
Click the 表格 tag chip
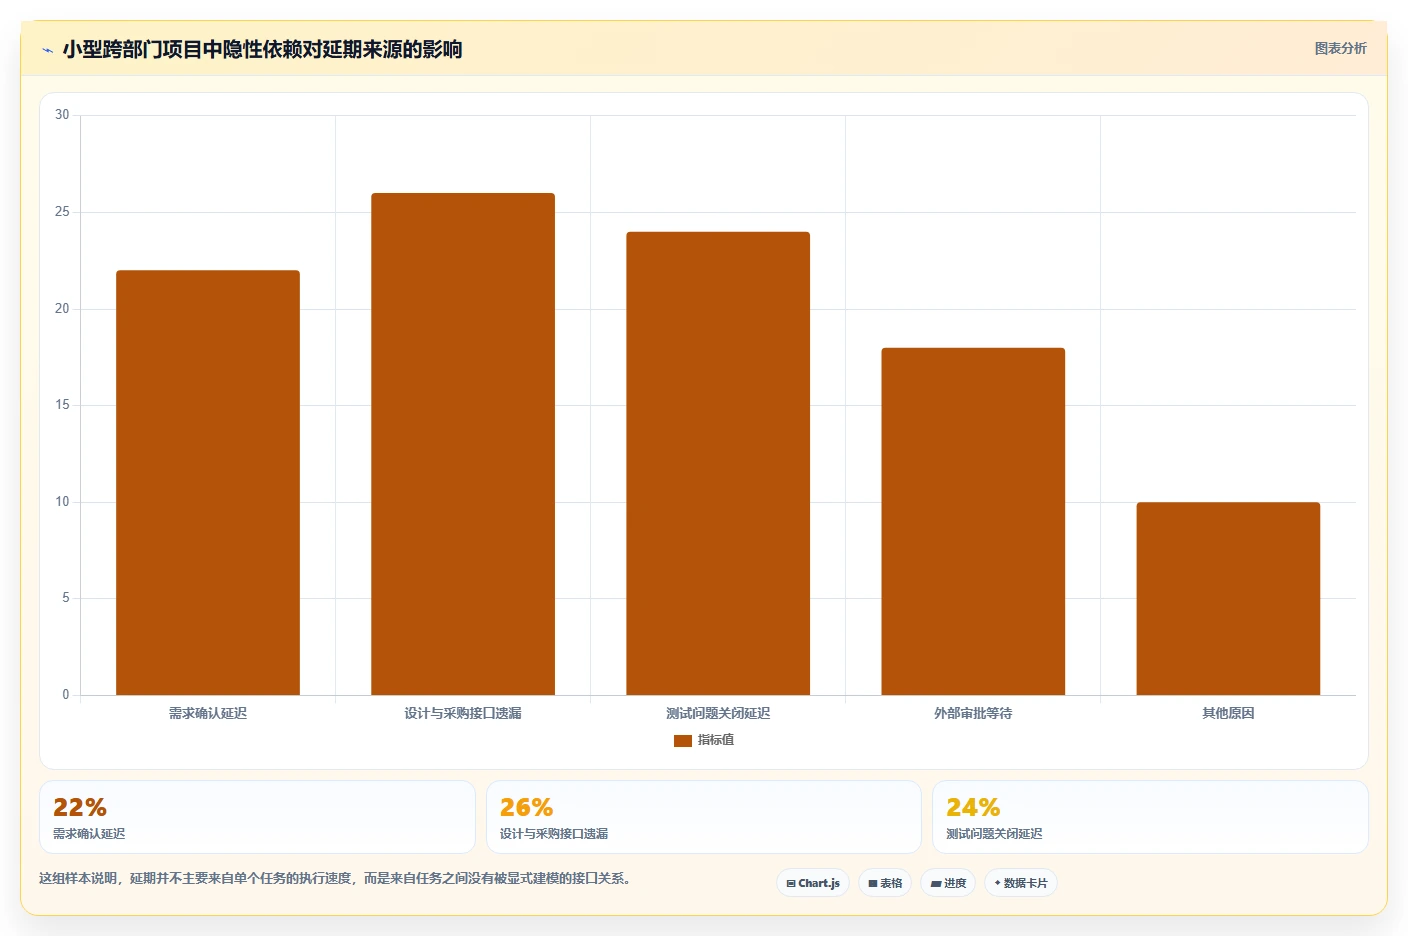[885, 883]
